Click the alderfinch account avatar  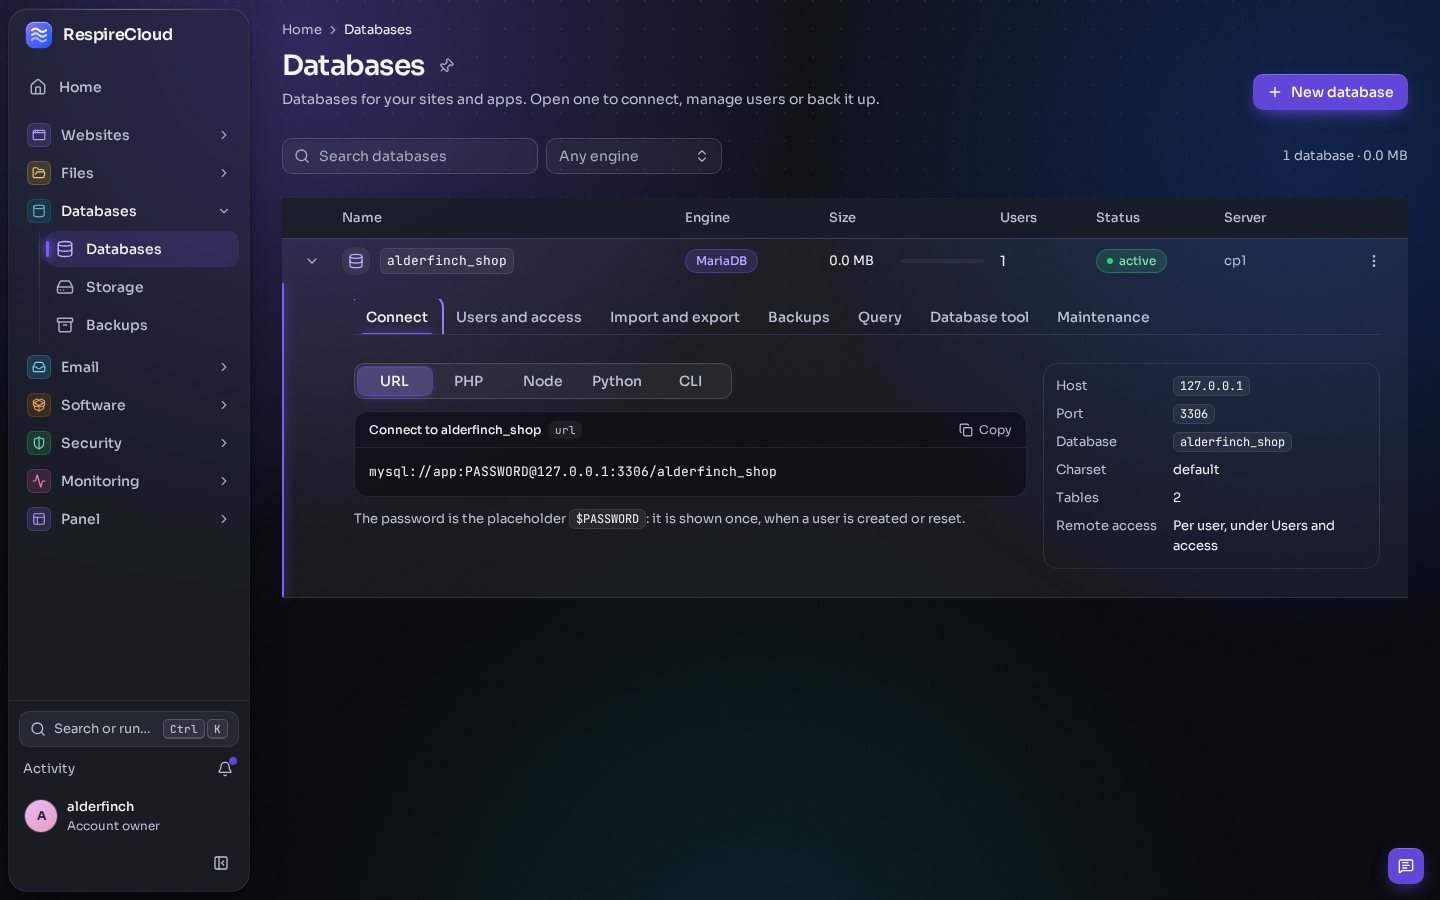pos(41,816)
